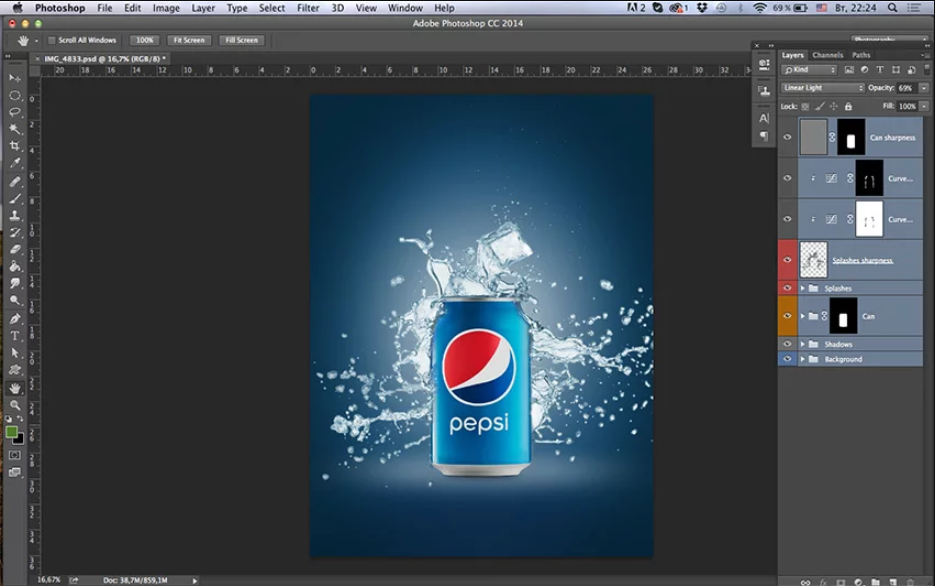Hide the Can sharpness layer
This screenshot has width=935, height=586.
click(787, 137)
